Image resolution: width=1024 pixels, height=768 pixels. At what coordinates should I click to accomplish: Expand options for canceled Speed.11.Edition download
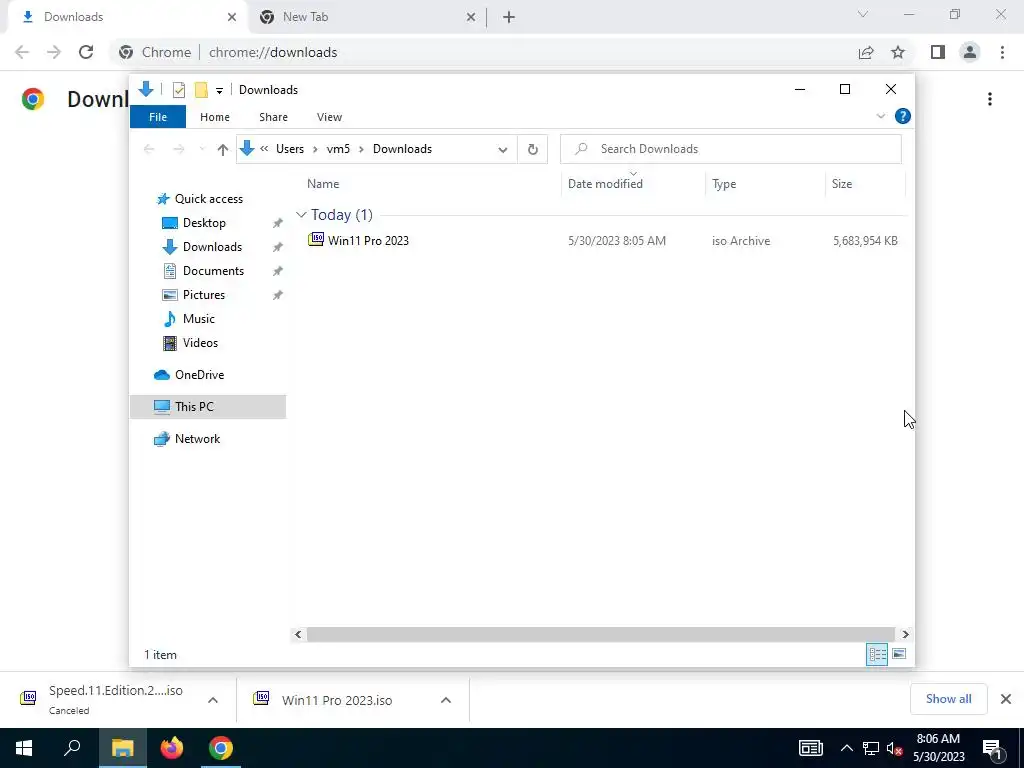212,700
